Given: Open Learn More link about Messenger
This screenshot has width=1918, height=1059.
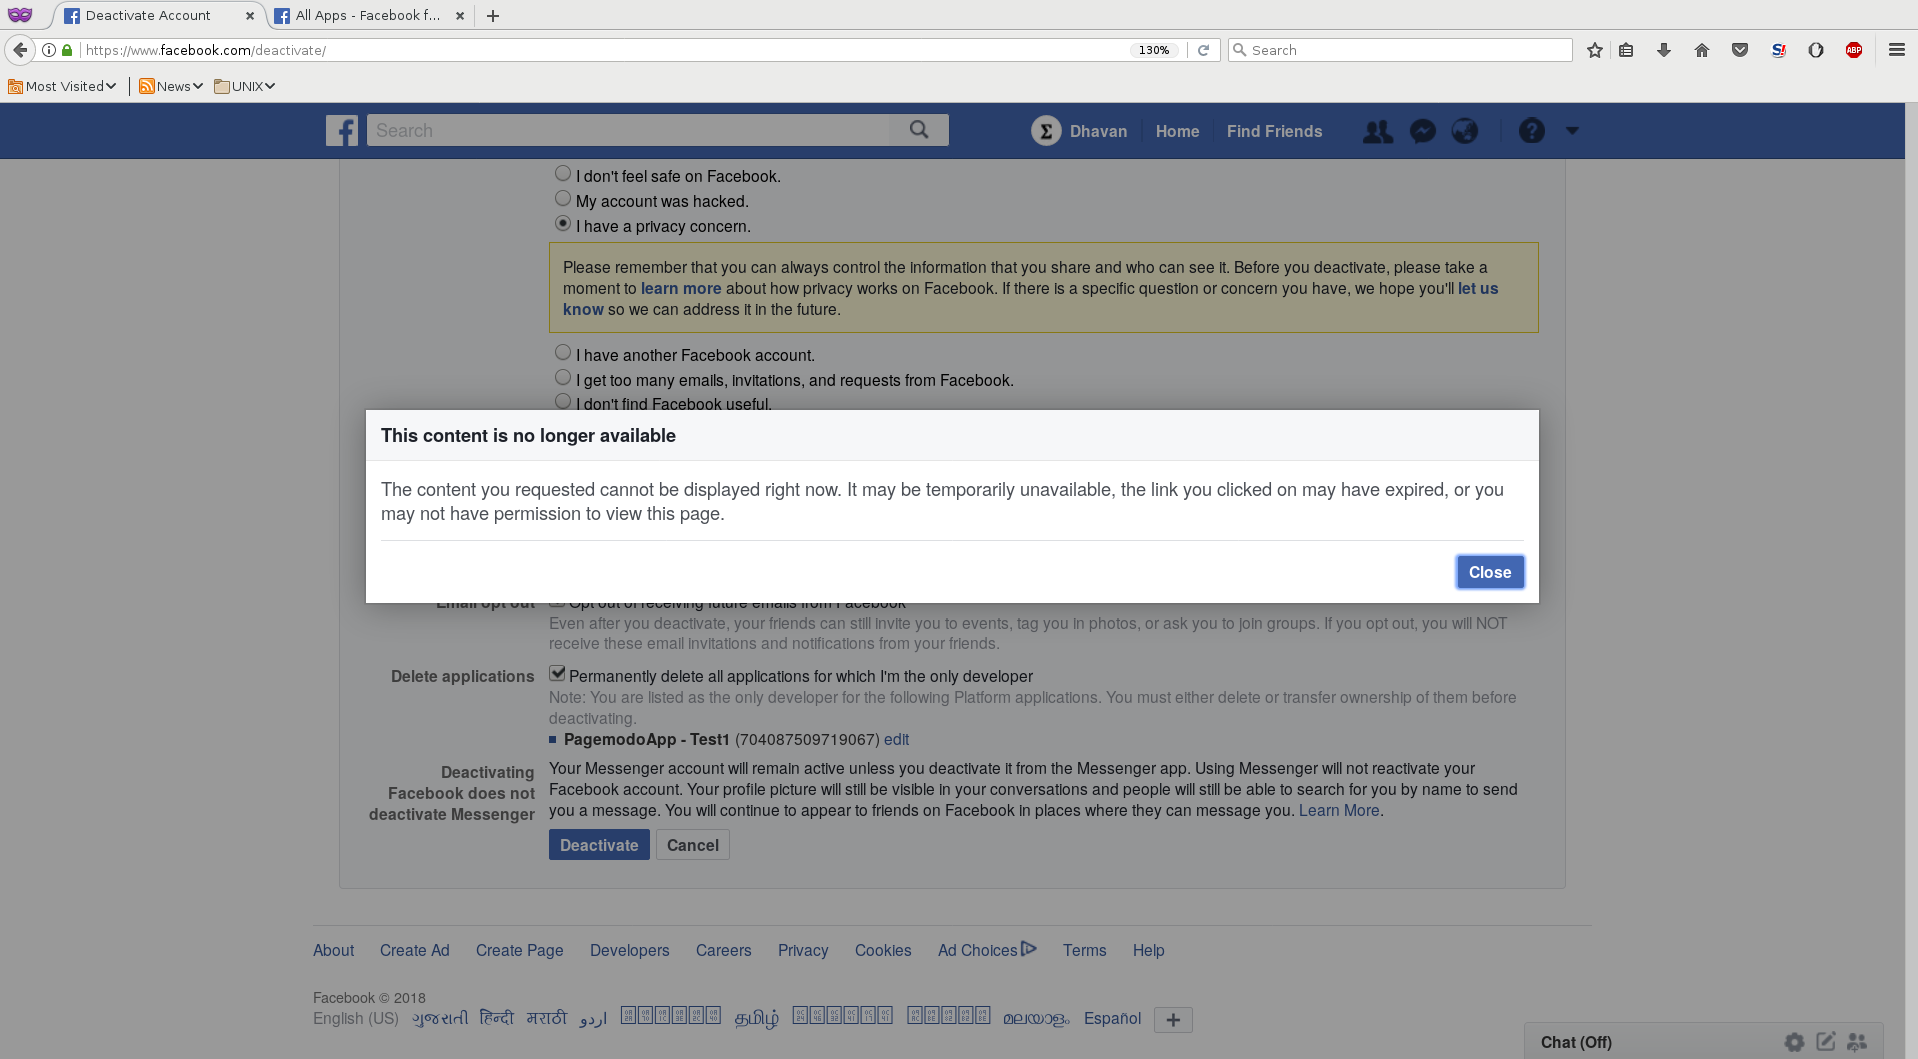Looking at the screenshot, I should [1339, 810].
